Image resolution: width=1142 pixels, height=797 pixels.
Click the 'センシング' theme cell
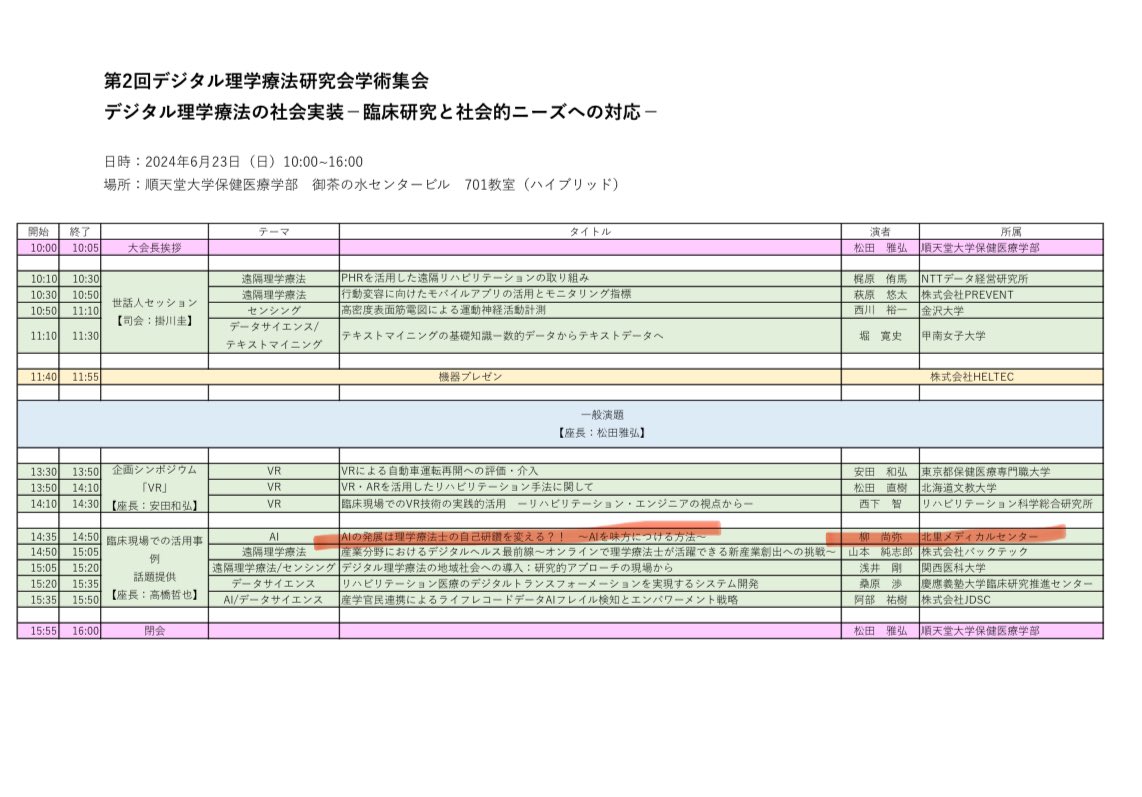274,310
